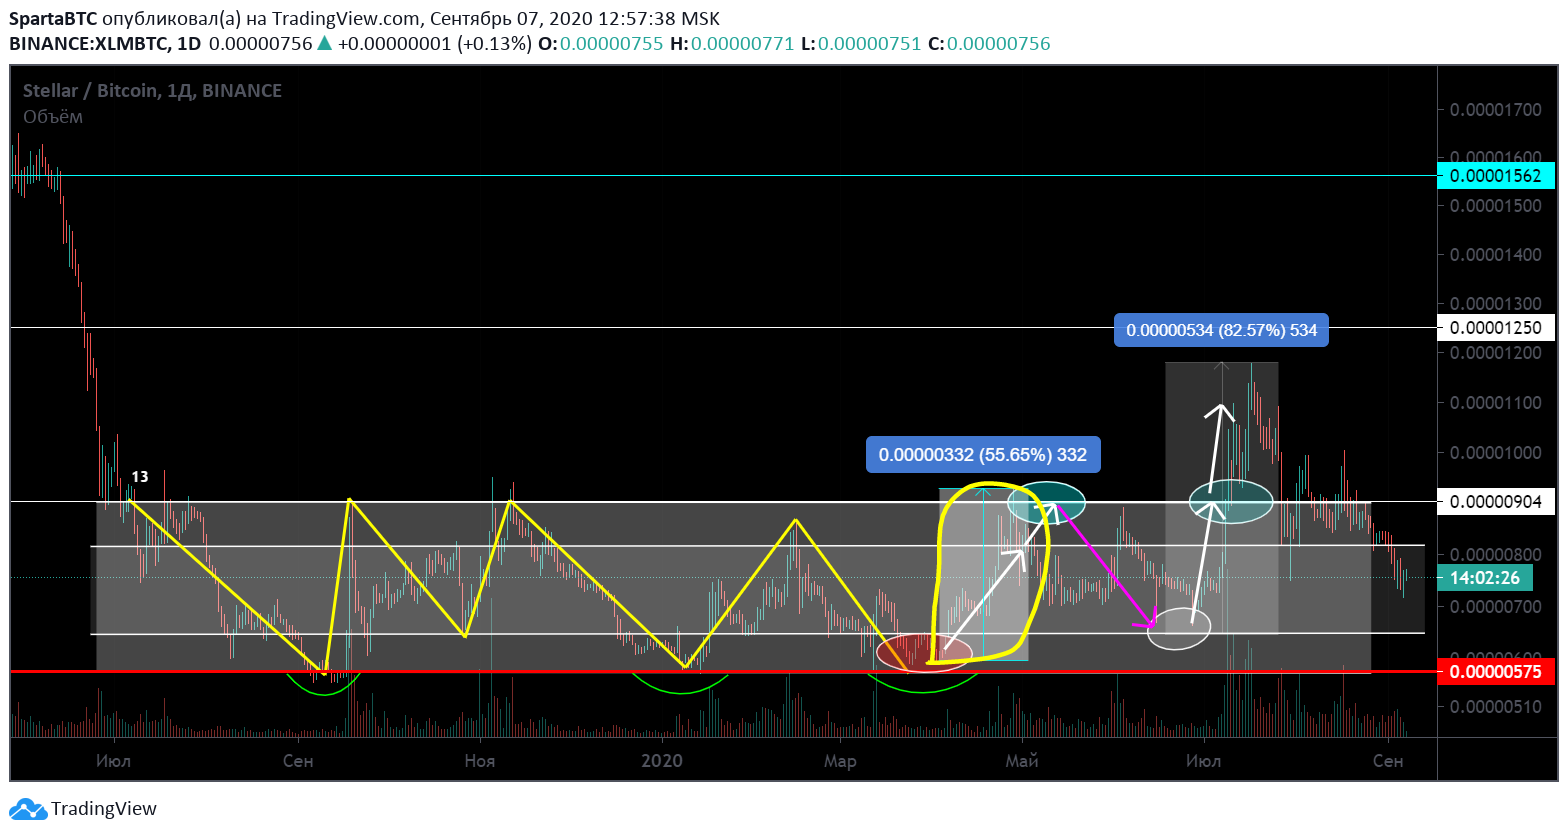Click the 0.00000510 price axis tick
The image size is (1568, 836).
click(x=1496, y=706)
